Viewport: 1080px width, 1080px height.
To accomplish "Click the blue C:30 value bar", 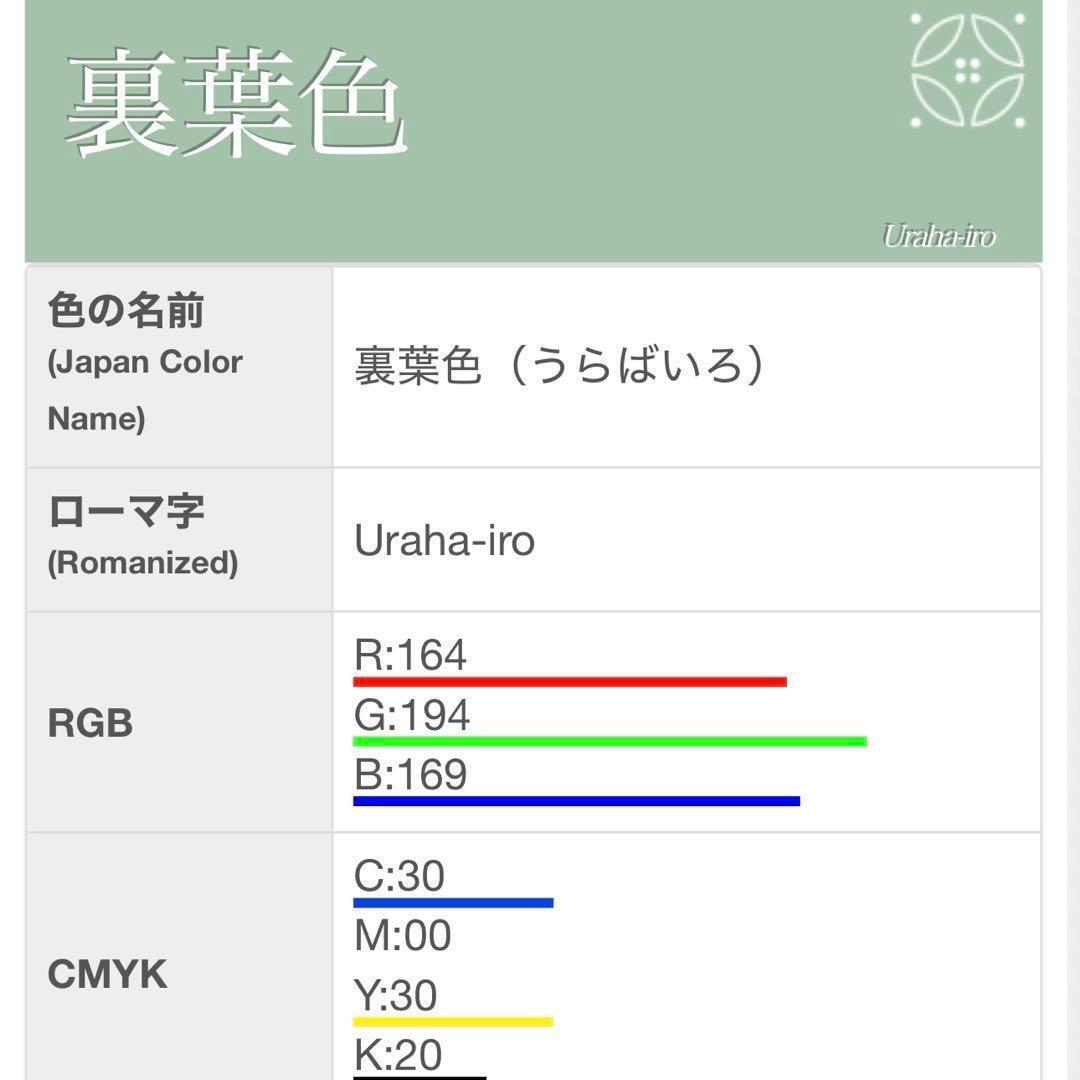I will [453, 903].
